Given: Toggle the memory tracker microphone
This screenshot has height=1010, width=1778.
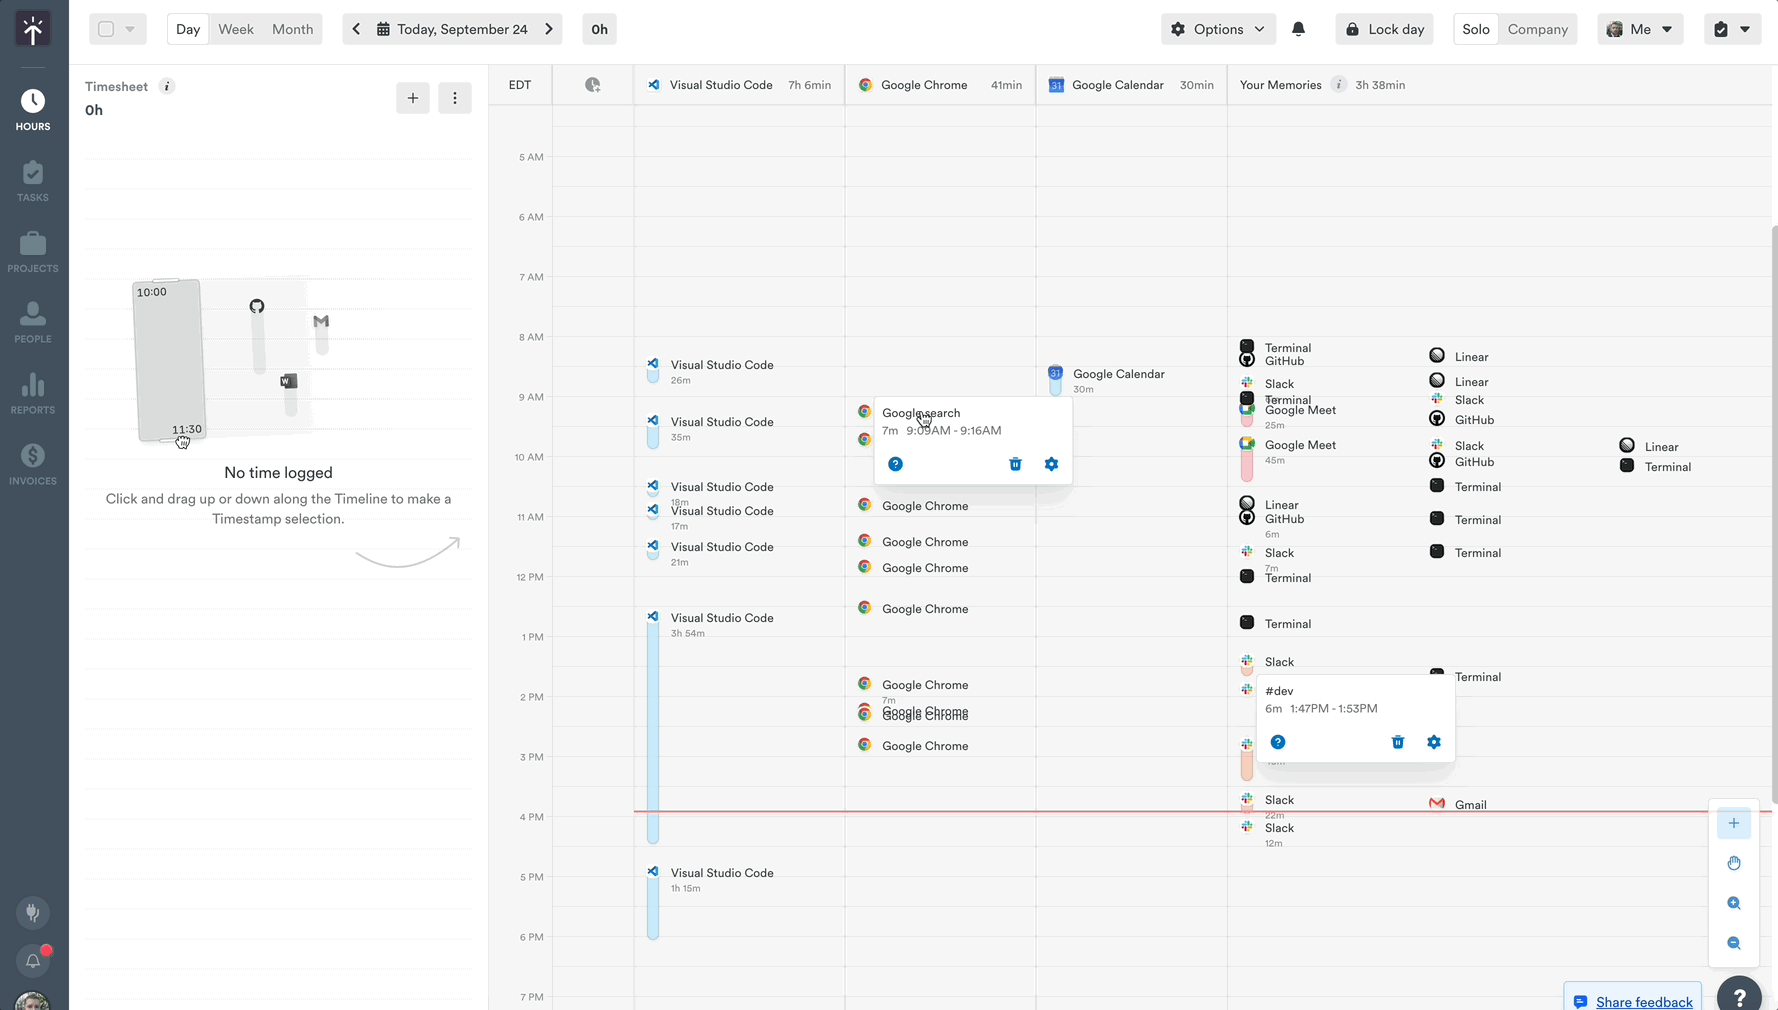Looking at the screenshot, I should [x=32, y=912].
